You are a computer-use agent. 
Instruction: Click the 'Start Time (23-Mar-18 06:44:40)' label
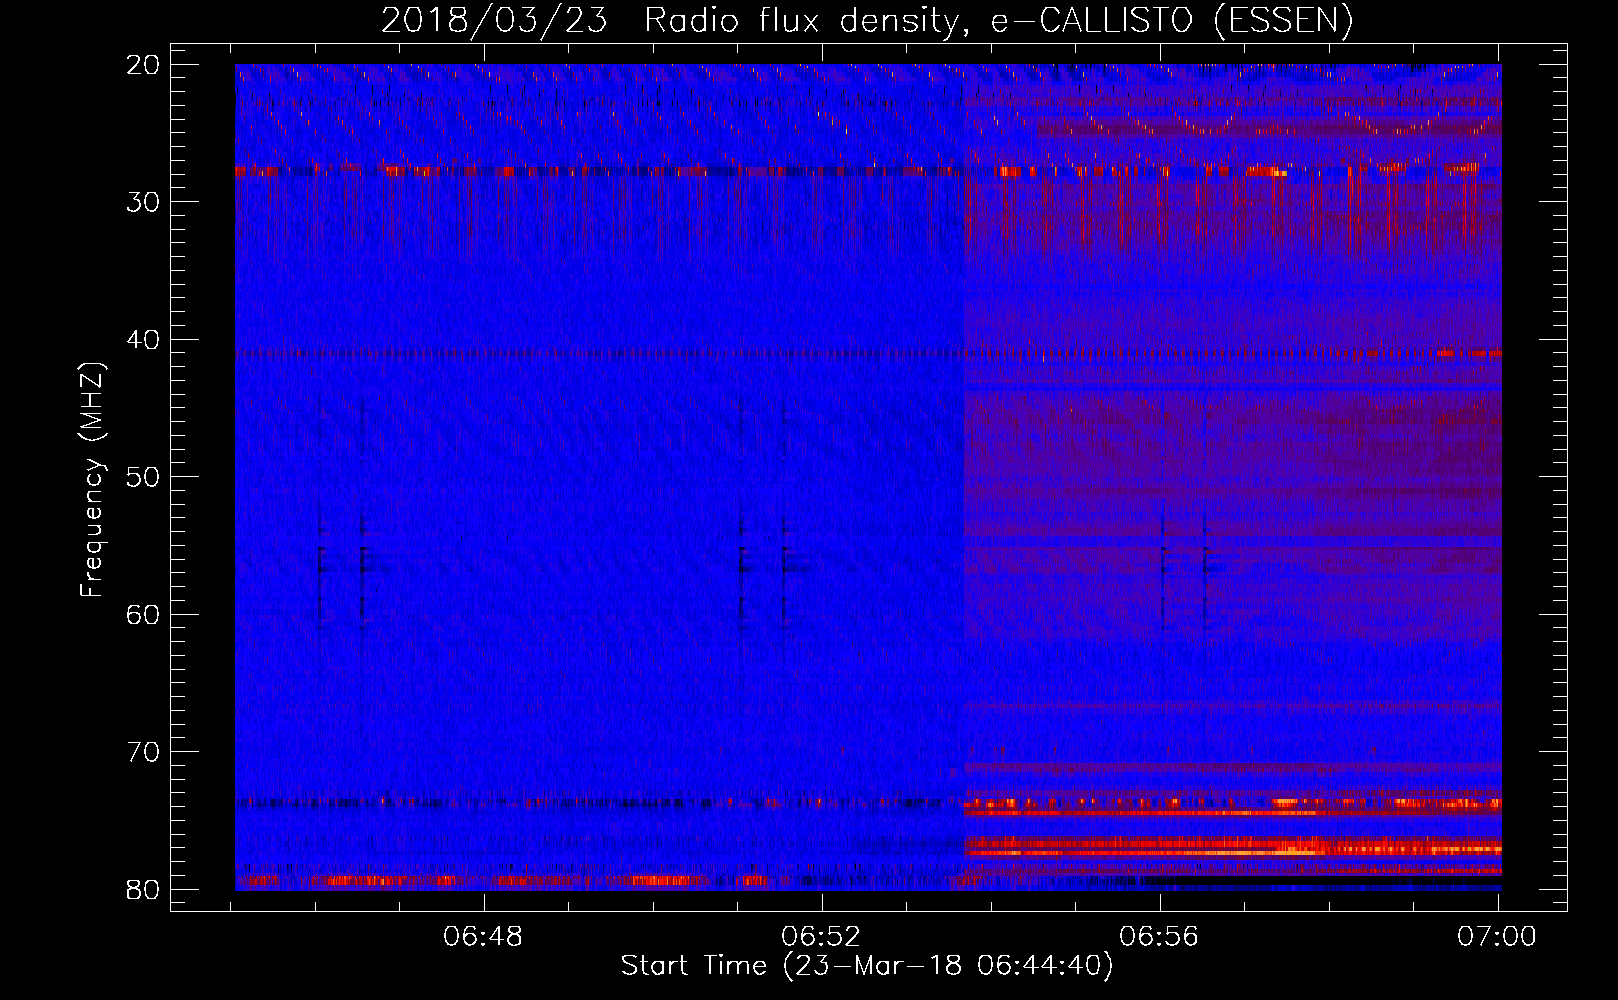(867, 966)
